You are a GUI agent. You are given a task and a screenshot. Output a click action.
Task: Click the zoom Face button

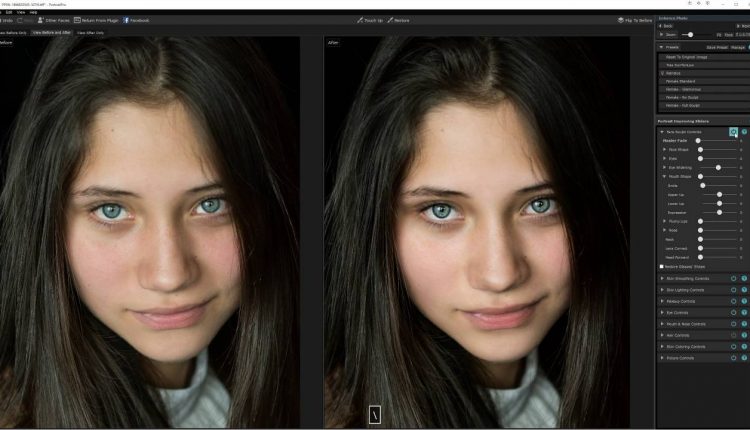pyautogui.click(x=728, y=35)
